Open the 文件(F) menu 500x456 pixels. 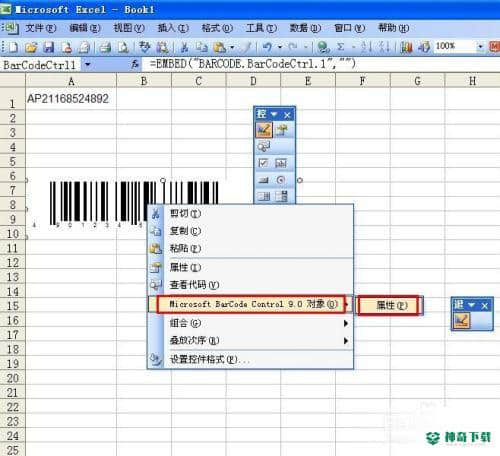41,28
